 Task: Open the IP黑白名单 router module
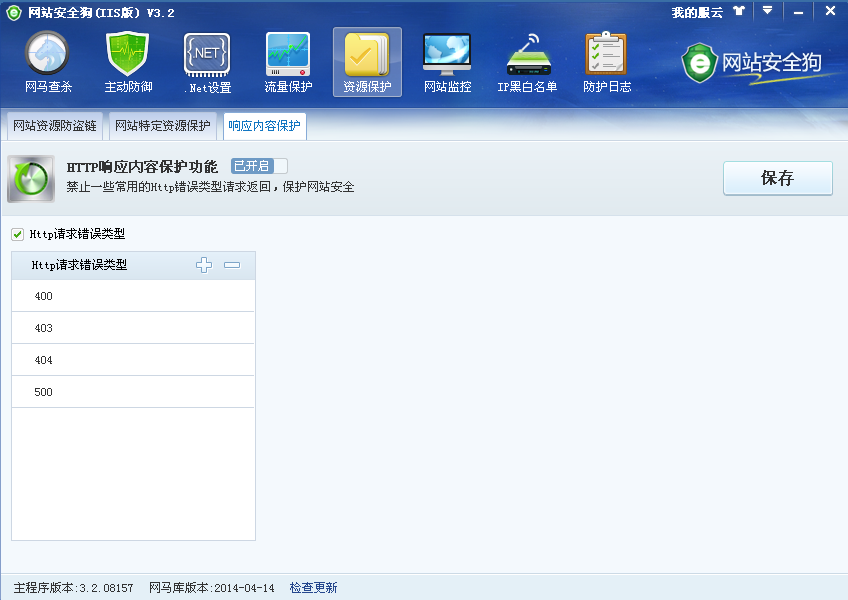(527, 62)
